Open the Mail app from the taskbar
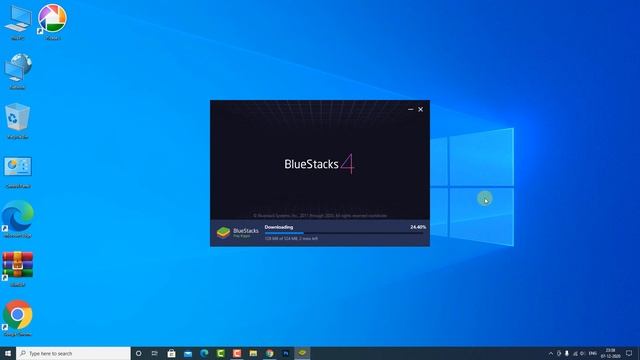This screenshot has height=360, width=640. click(x=188, y=353)
